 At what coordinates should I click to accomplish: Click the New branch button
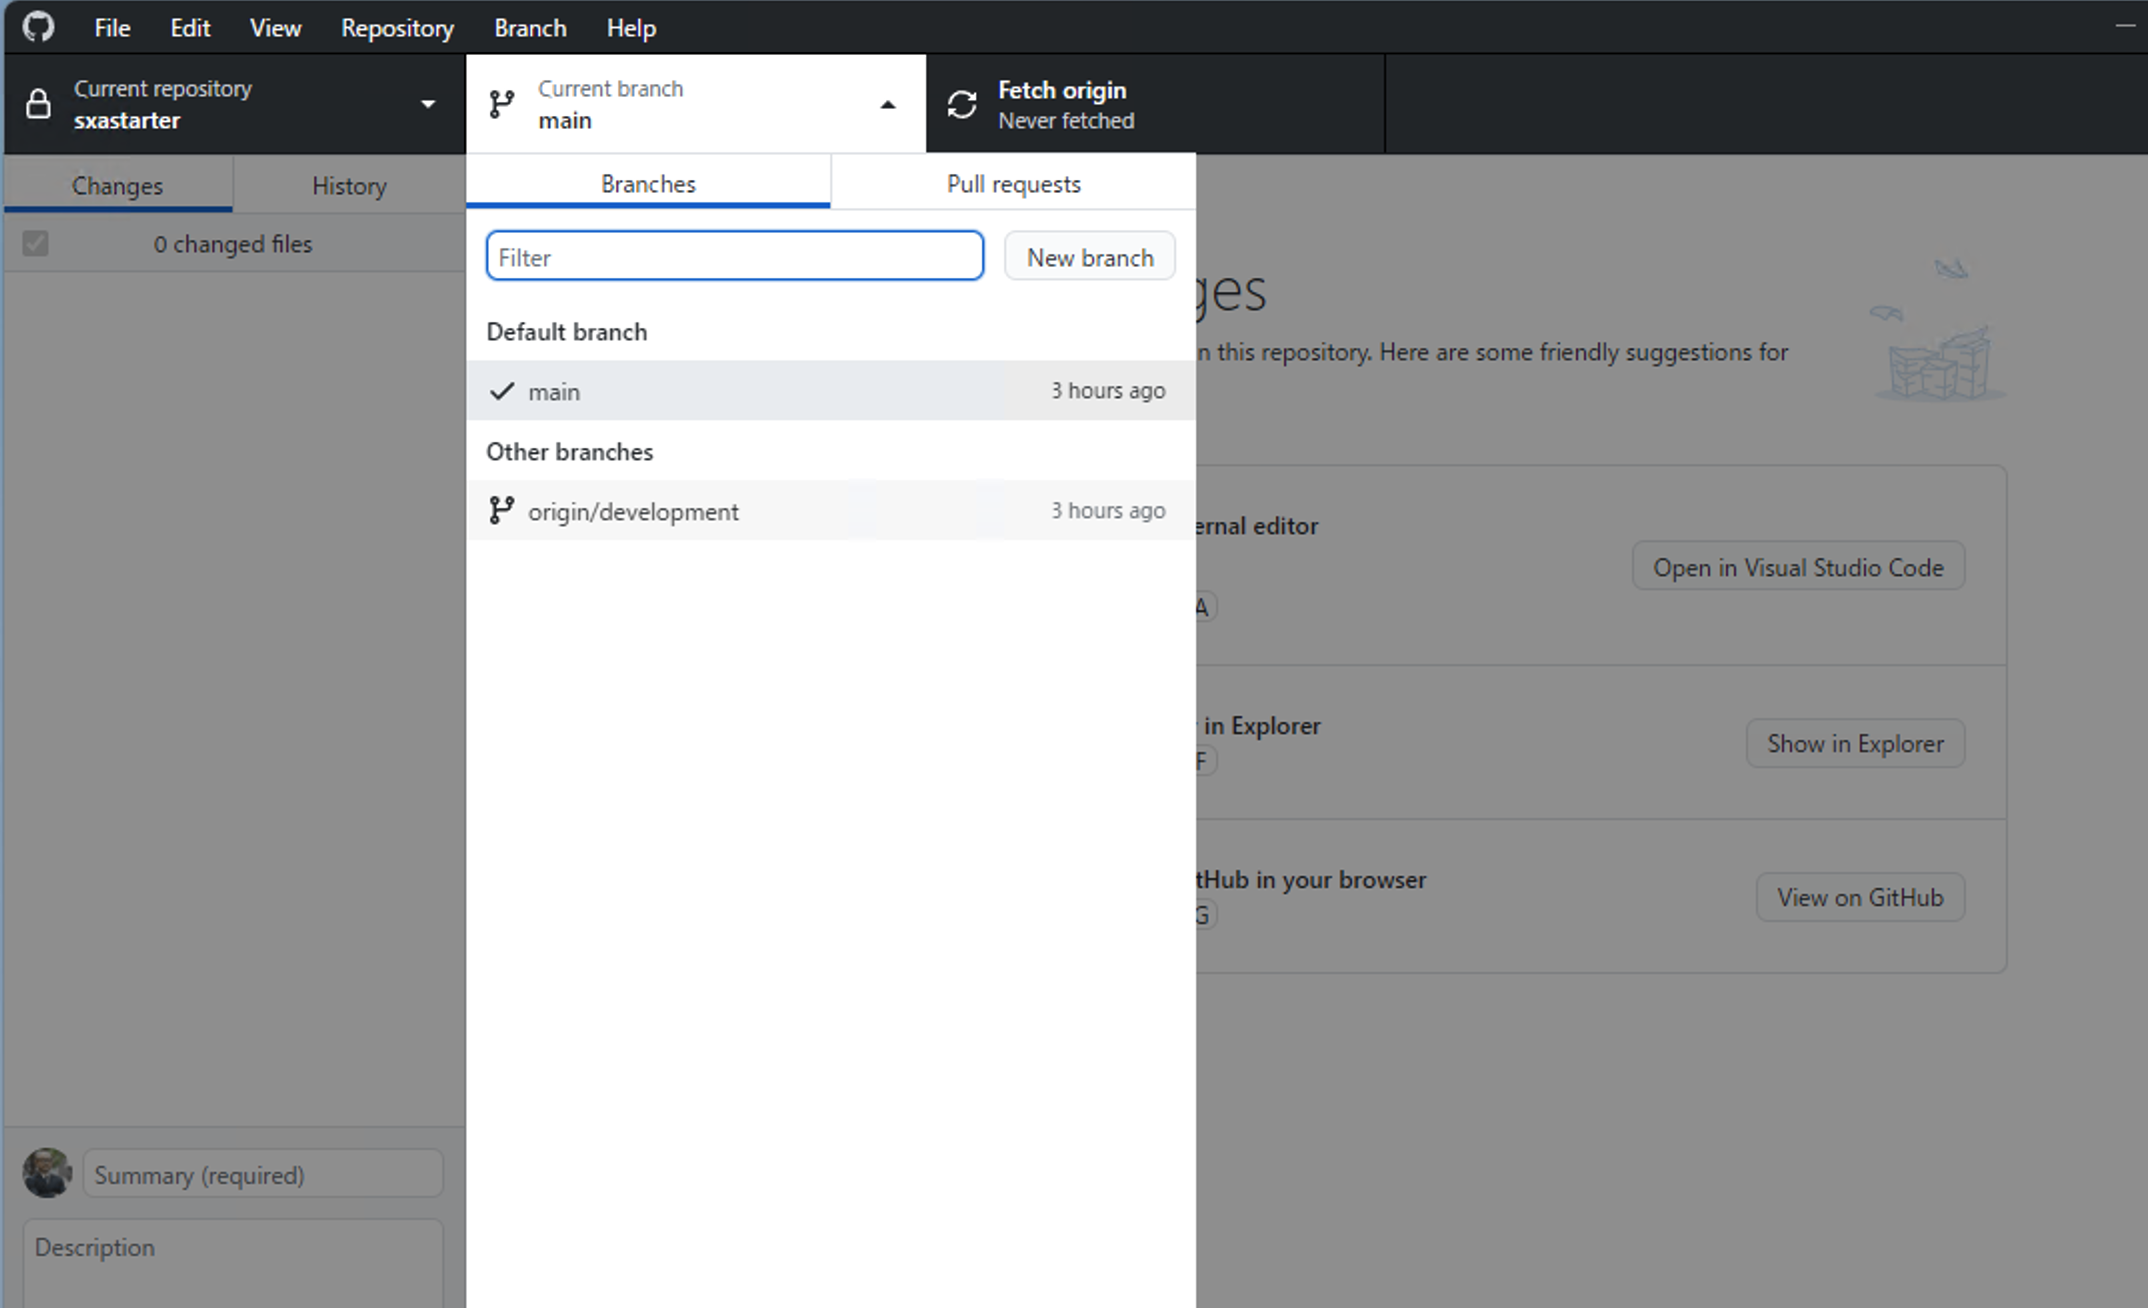pyautogui.click(x=1089, y=256)
